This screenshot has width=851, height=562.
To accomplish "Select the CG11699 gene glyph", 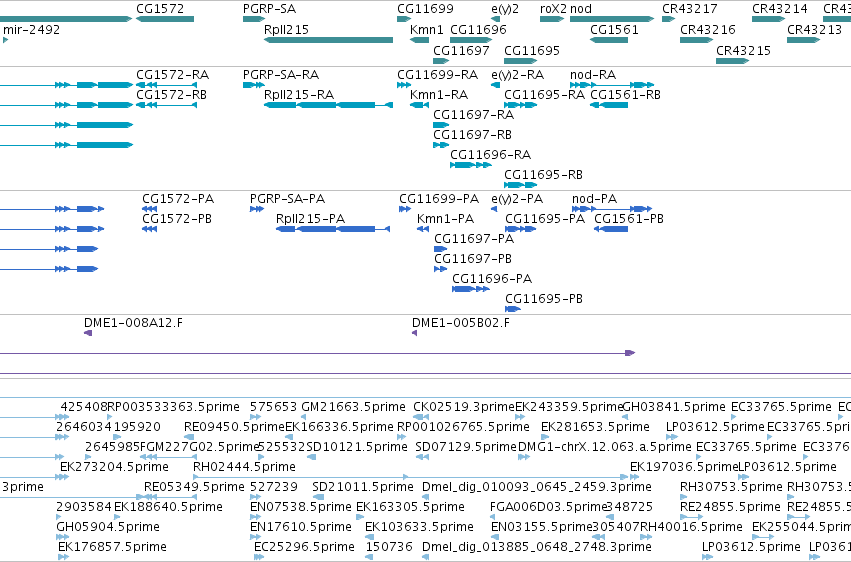I will point(404,19).
